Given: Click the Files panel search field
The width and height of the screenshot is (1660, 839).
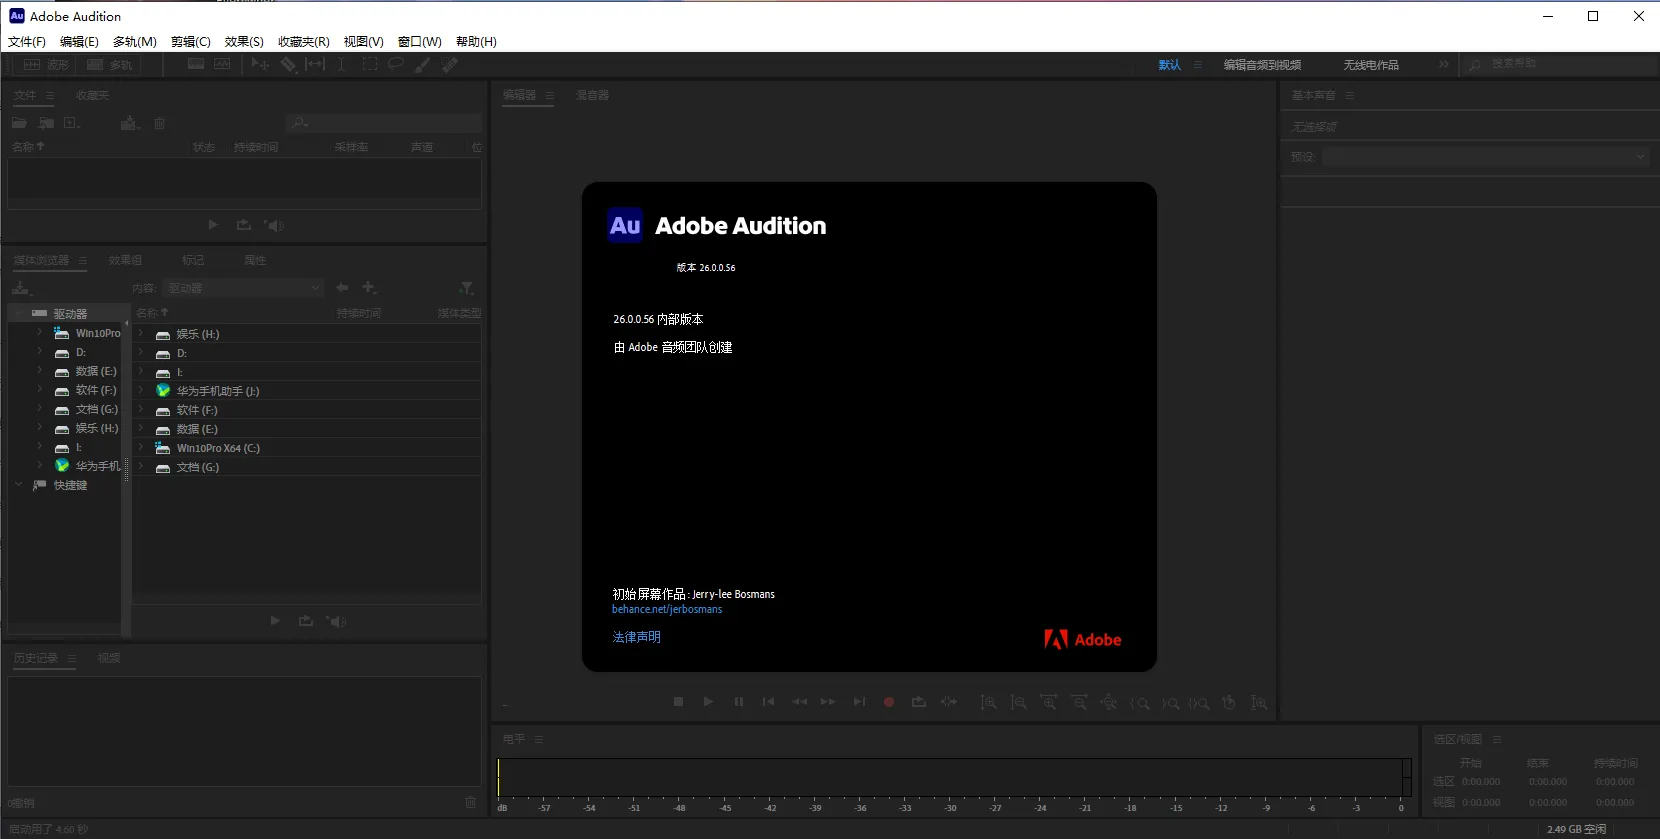Looking at the screenshot, I should 390,123.
